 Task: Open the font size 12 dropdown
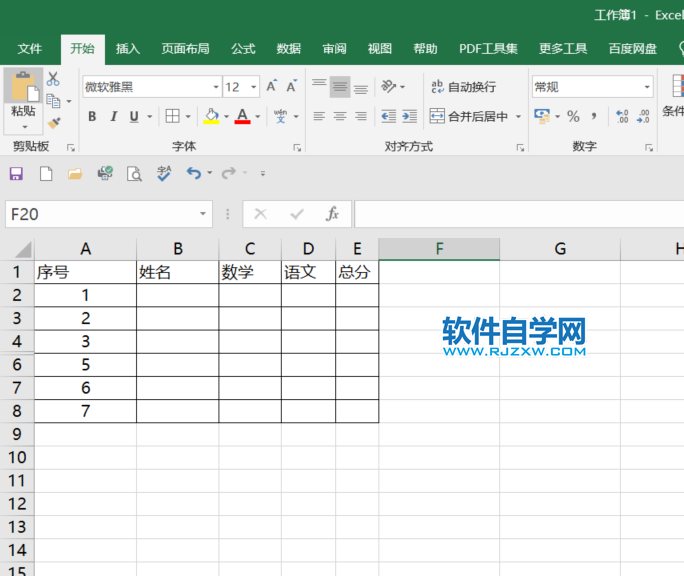(x=253, y=87)
